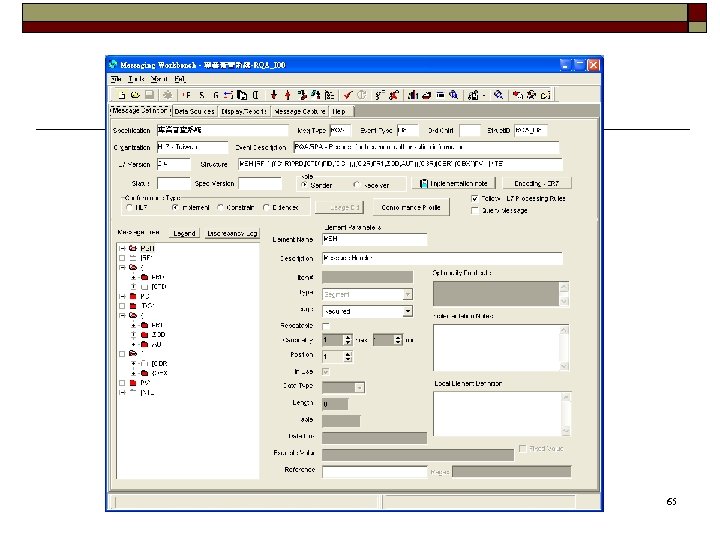Click the ZOD red folder icon
The image size is (720, 540).
(144, 334)
